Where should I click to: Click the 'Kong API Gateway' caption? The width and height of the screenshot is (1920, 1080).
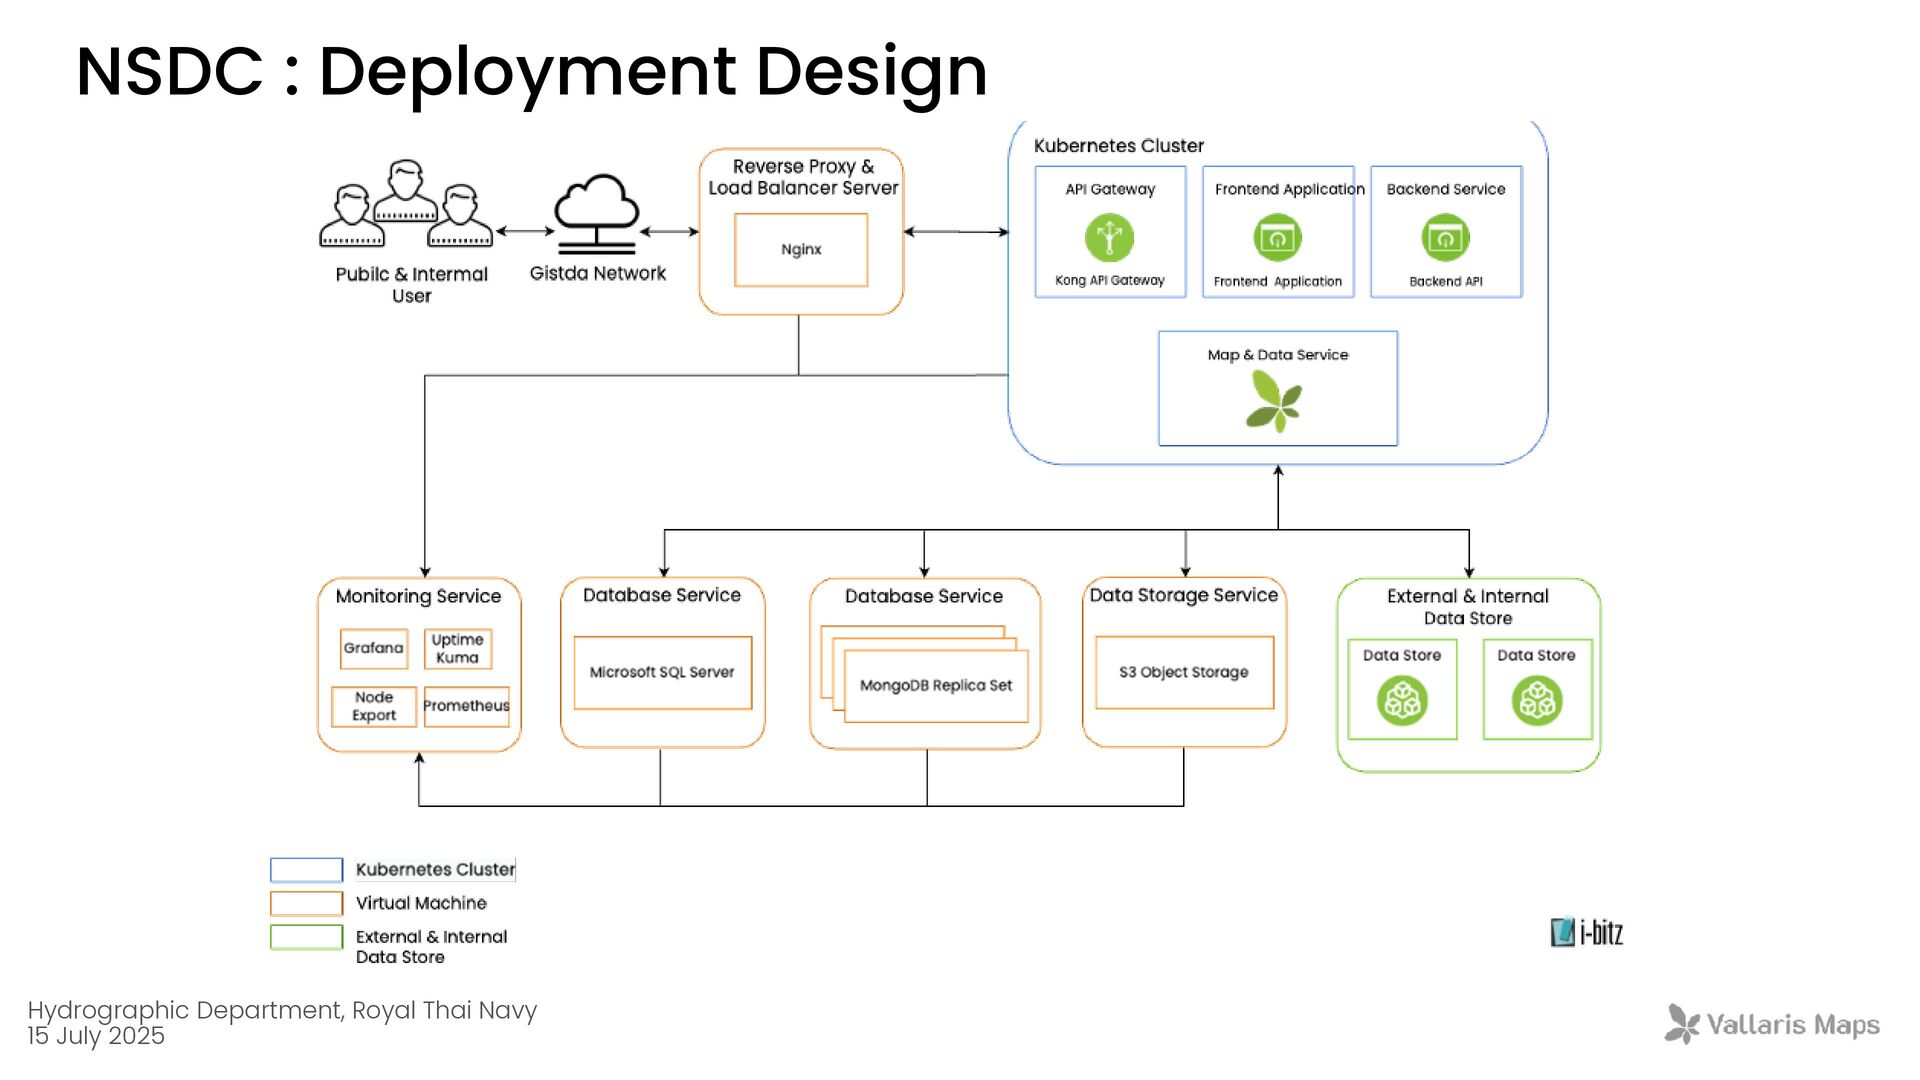(x=1110, y=281)
